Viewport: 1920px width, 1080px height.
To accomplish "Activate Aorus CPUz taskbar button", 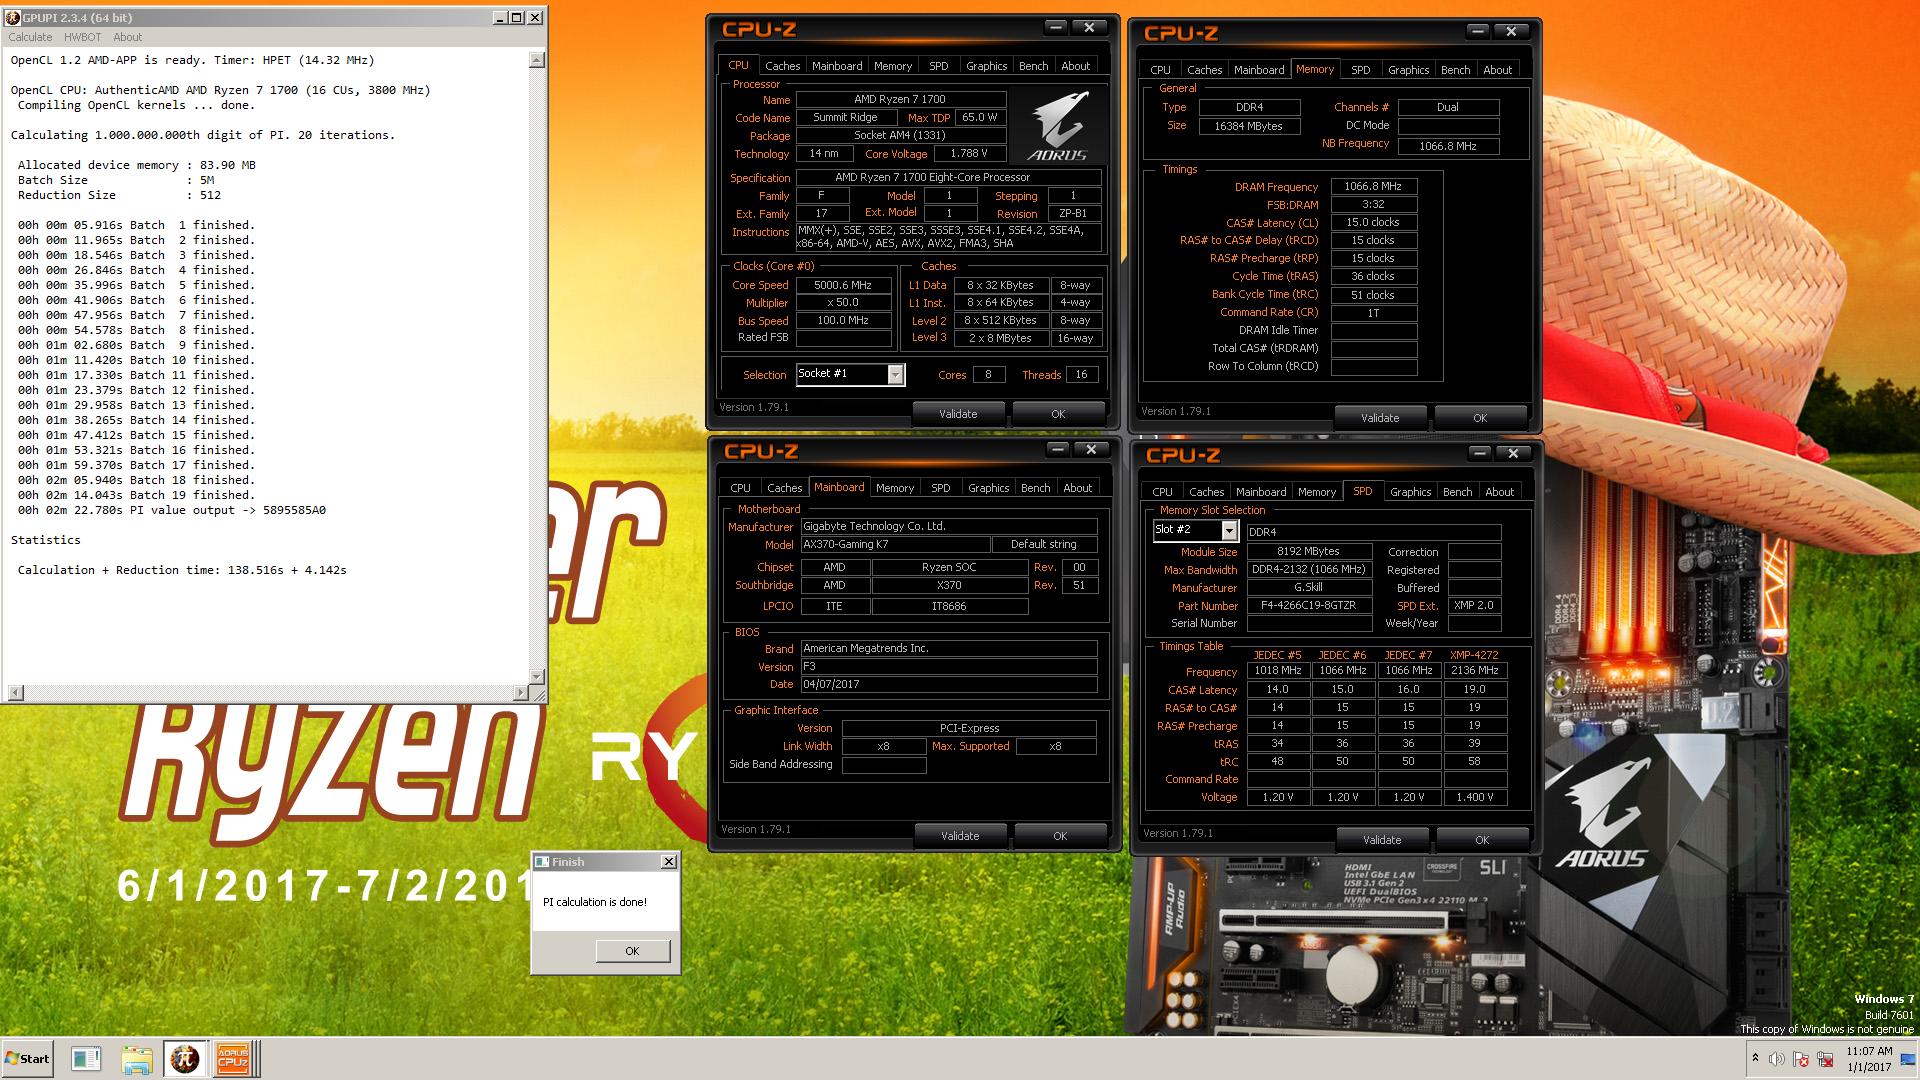I will [x=232, y=1059].
